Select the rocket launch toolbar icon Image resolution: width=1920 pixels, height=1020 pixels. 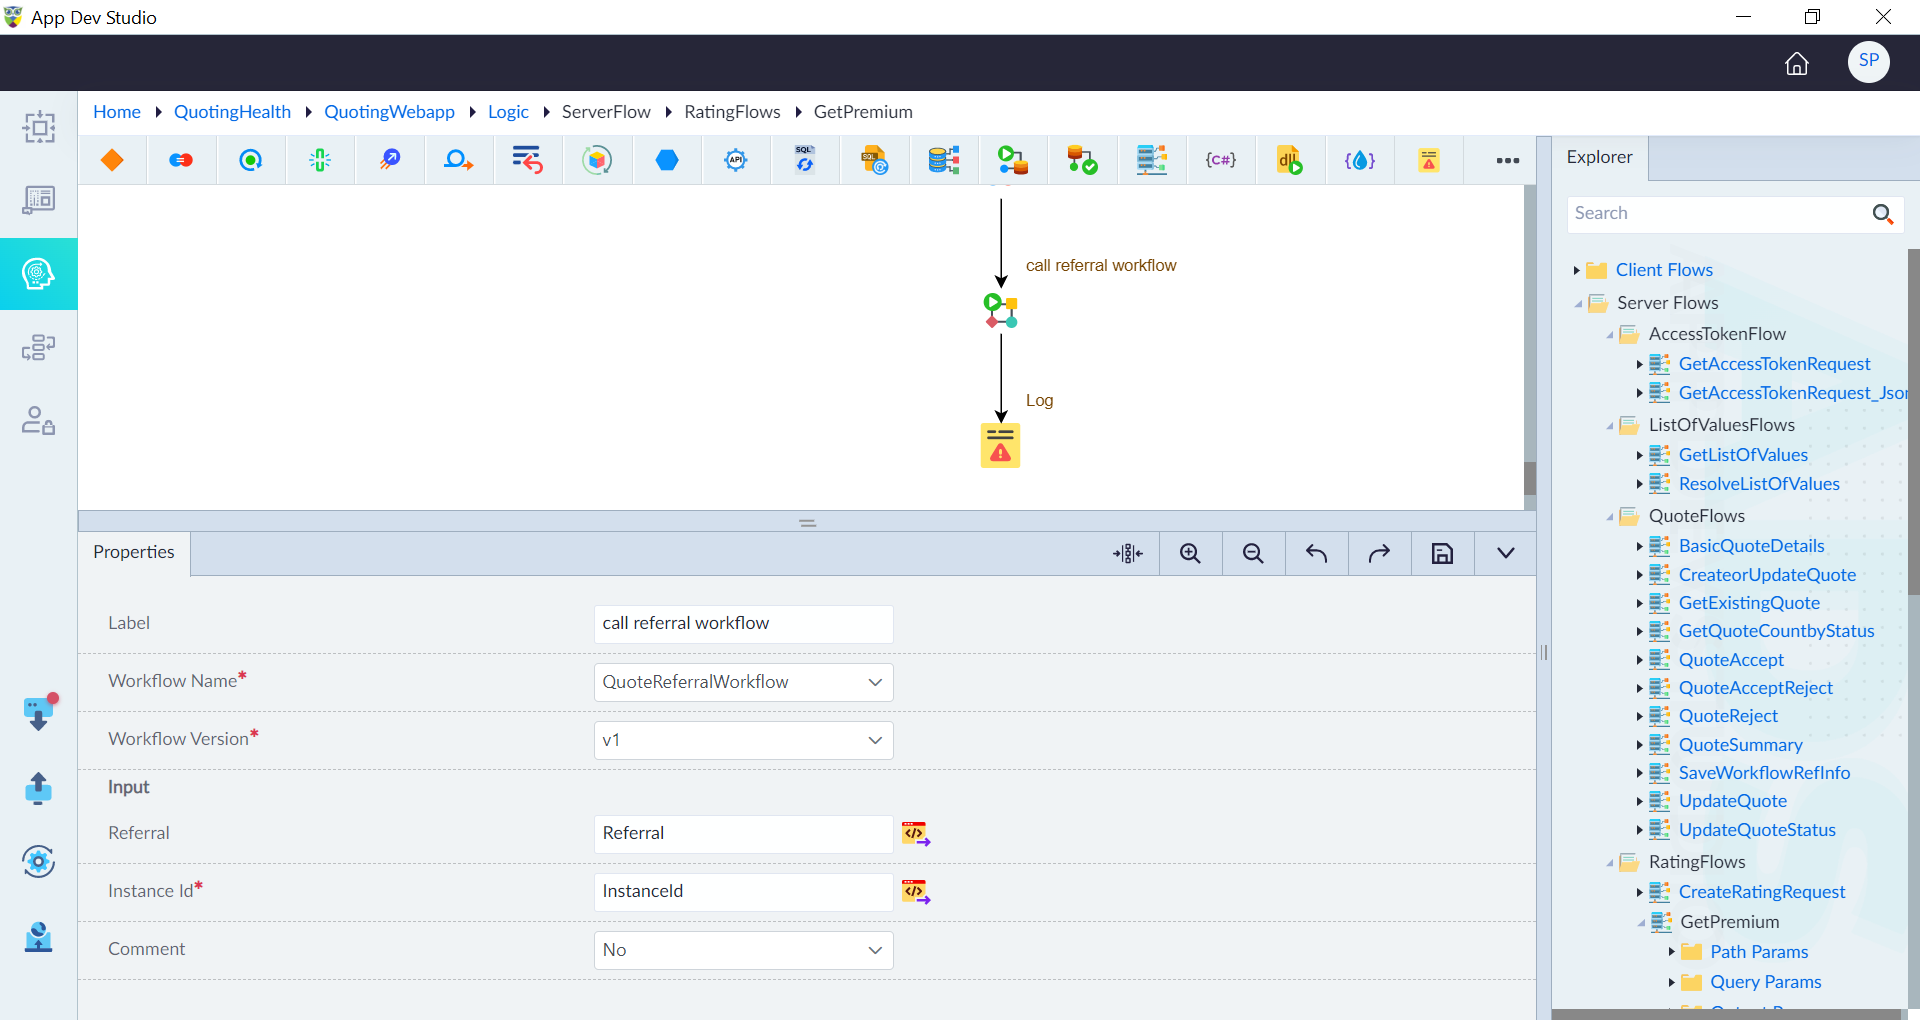[x=390, y=160]
